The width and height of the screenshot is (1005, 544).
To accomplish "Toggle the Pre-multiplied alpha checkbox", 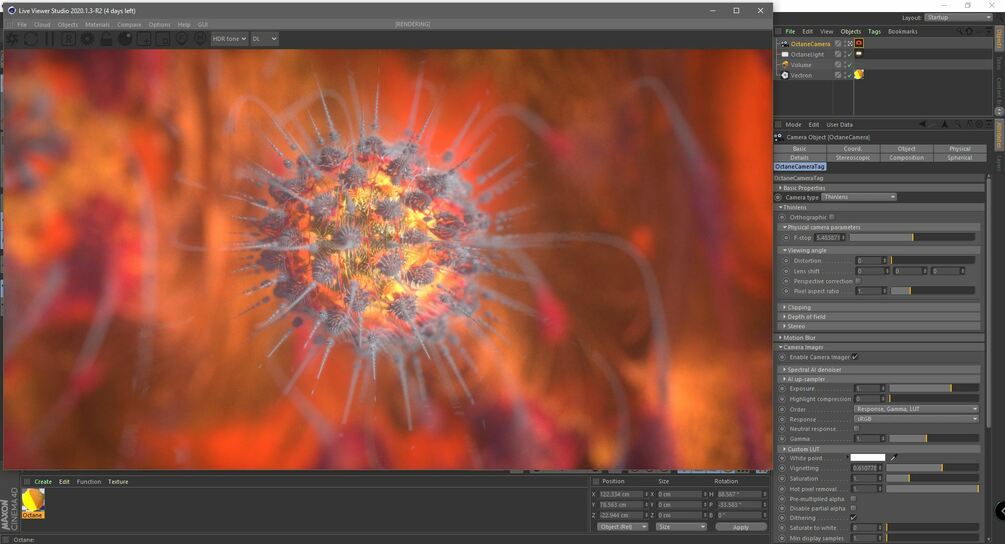I will click(x=853, y=499).
